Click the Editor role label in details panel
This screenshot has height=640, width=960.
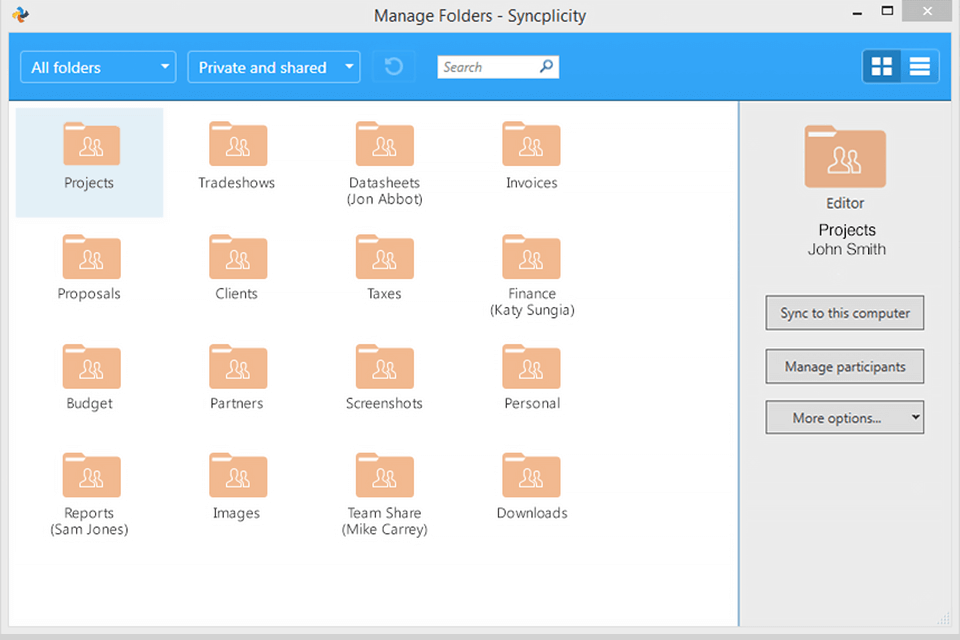point(845,203)
